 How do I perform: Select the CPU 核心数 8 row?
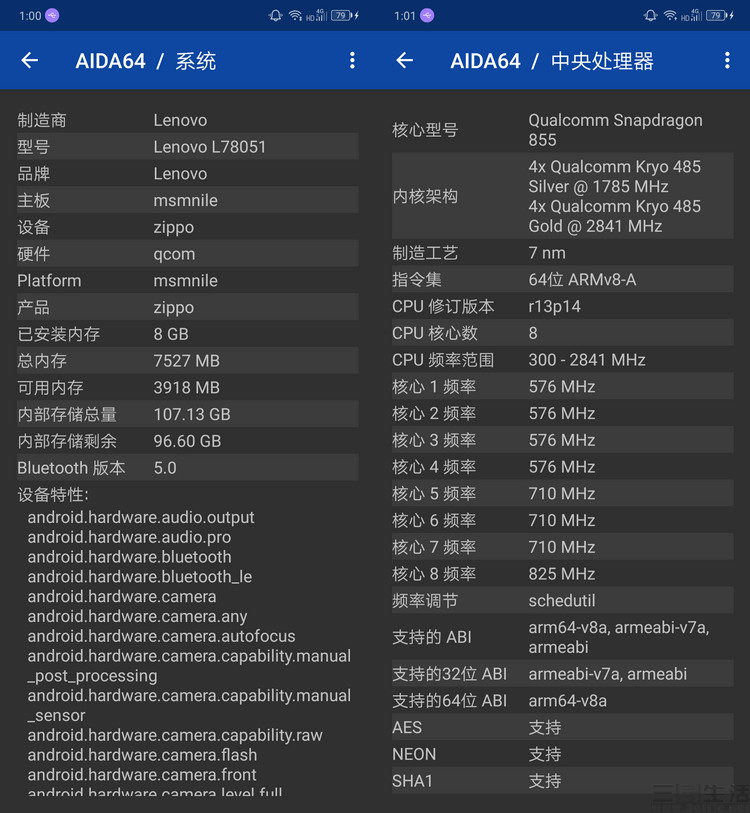[x=563, y=333]
